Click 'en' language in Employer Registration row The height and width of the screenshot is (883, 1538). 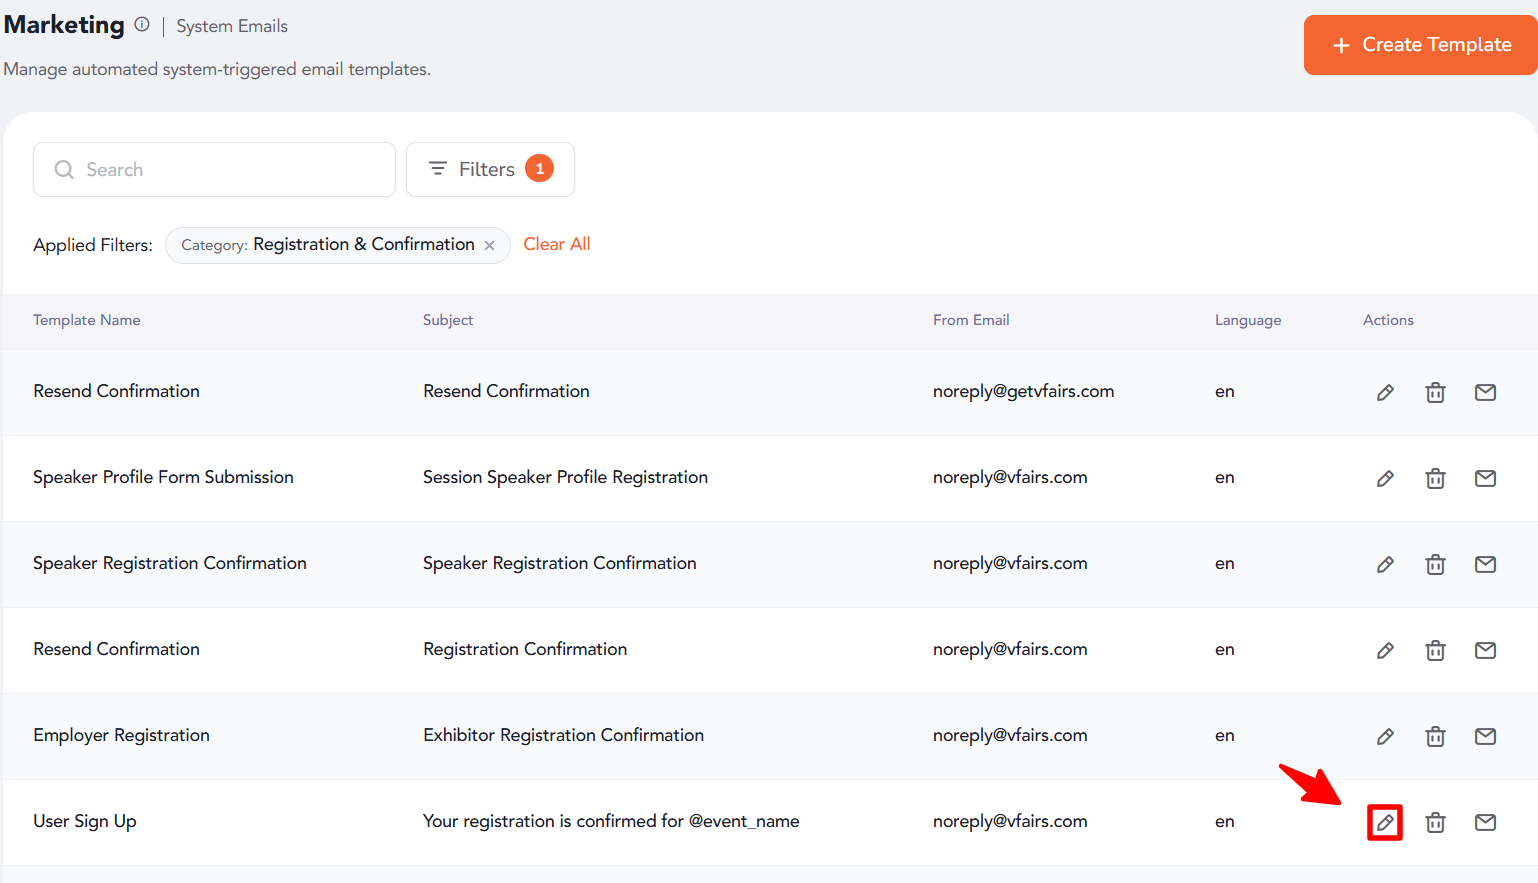pyautogui.click(x=1225, y=736)
